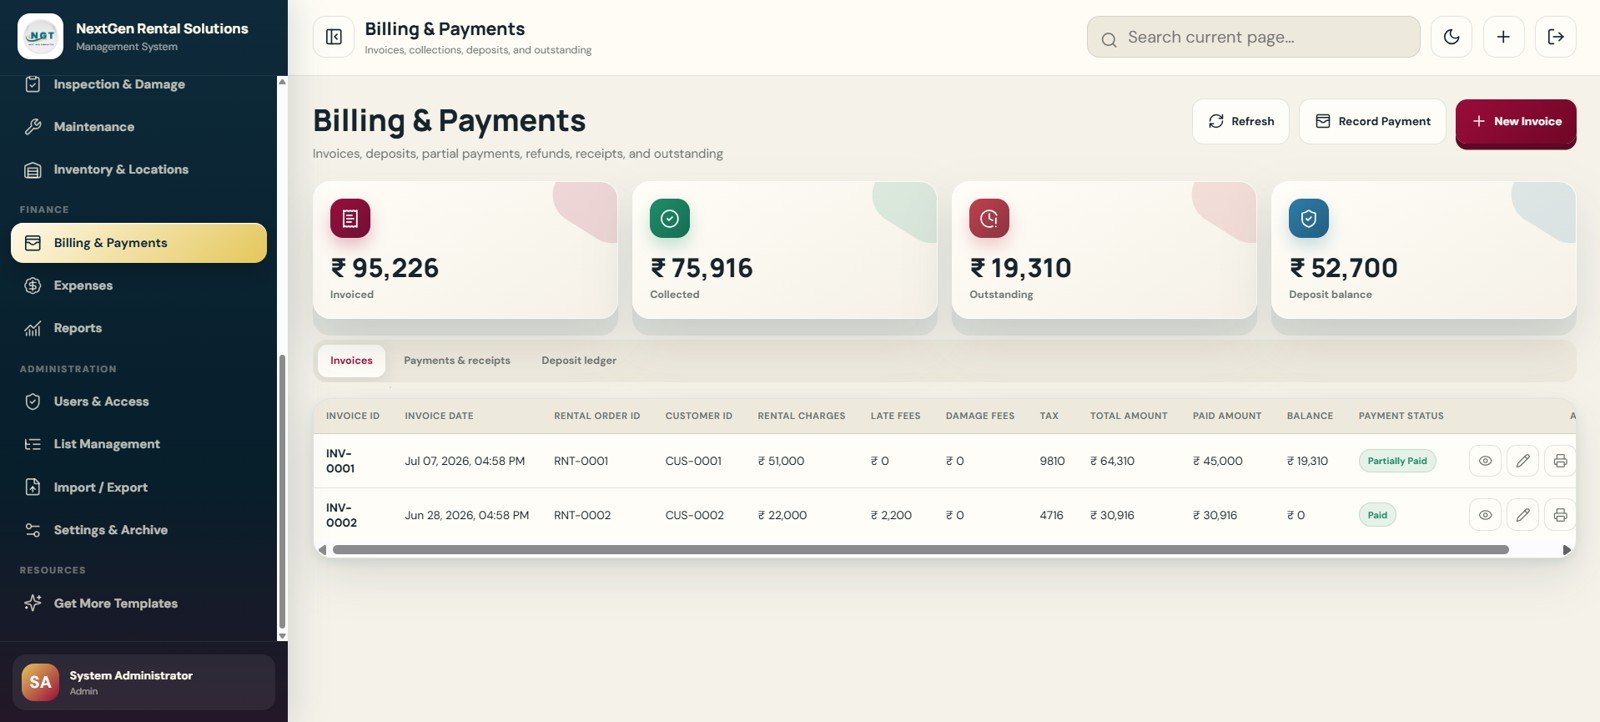The height and width of the screenshot is (722, 1600).
Task: Click the Collected checkmark card icon
Action: tap(670, 218)
